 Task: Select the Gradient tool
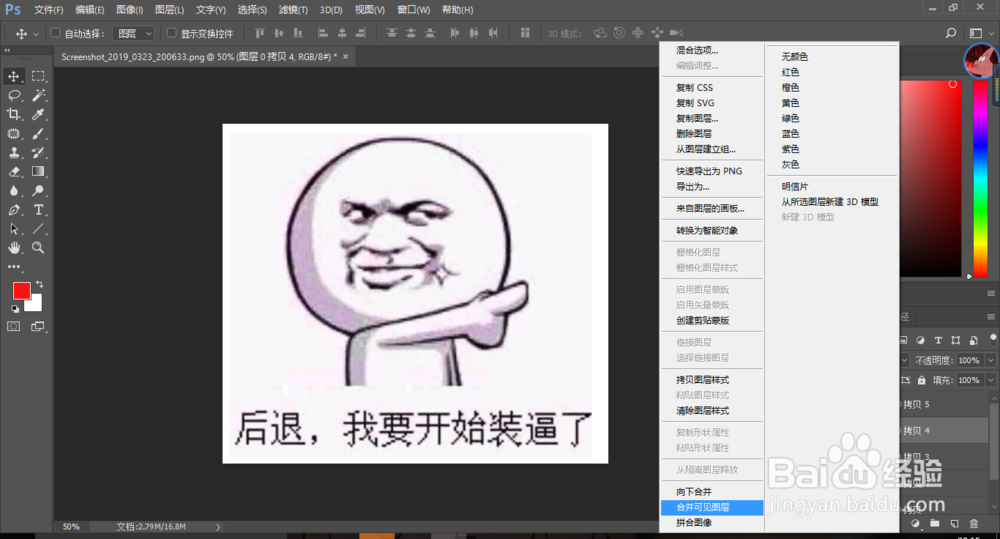38,172
